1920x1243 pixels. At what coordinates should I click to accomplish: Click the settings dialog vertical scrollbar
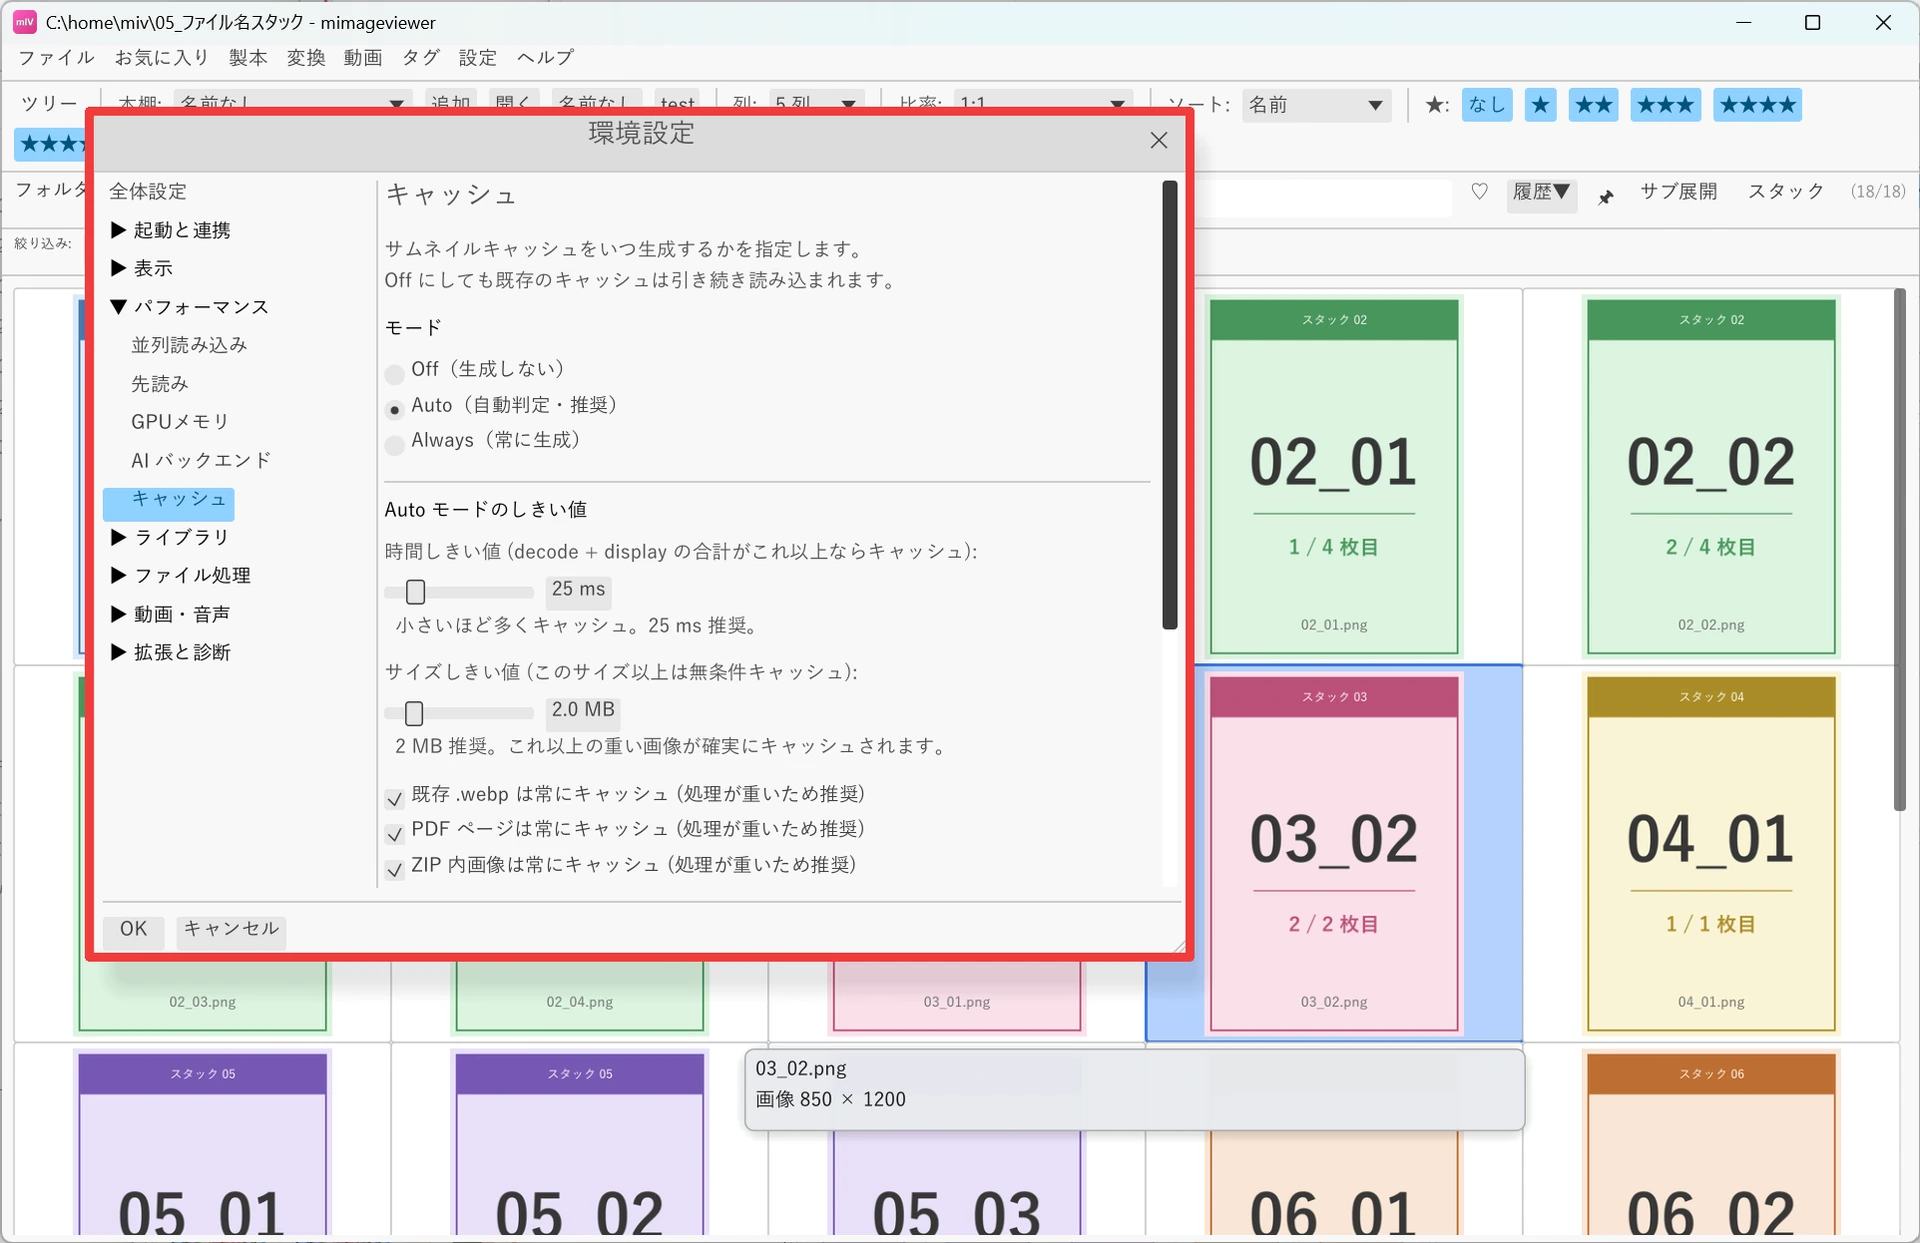[x=1169, y=405]
